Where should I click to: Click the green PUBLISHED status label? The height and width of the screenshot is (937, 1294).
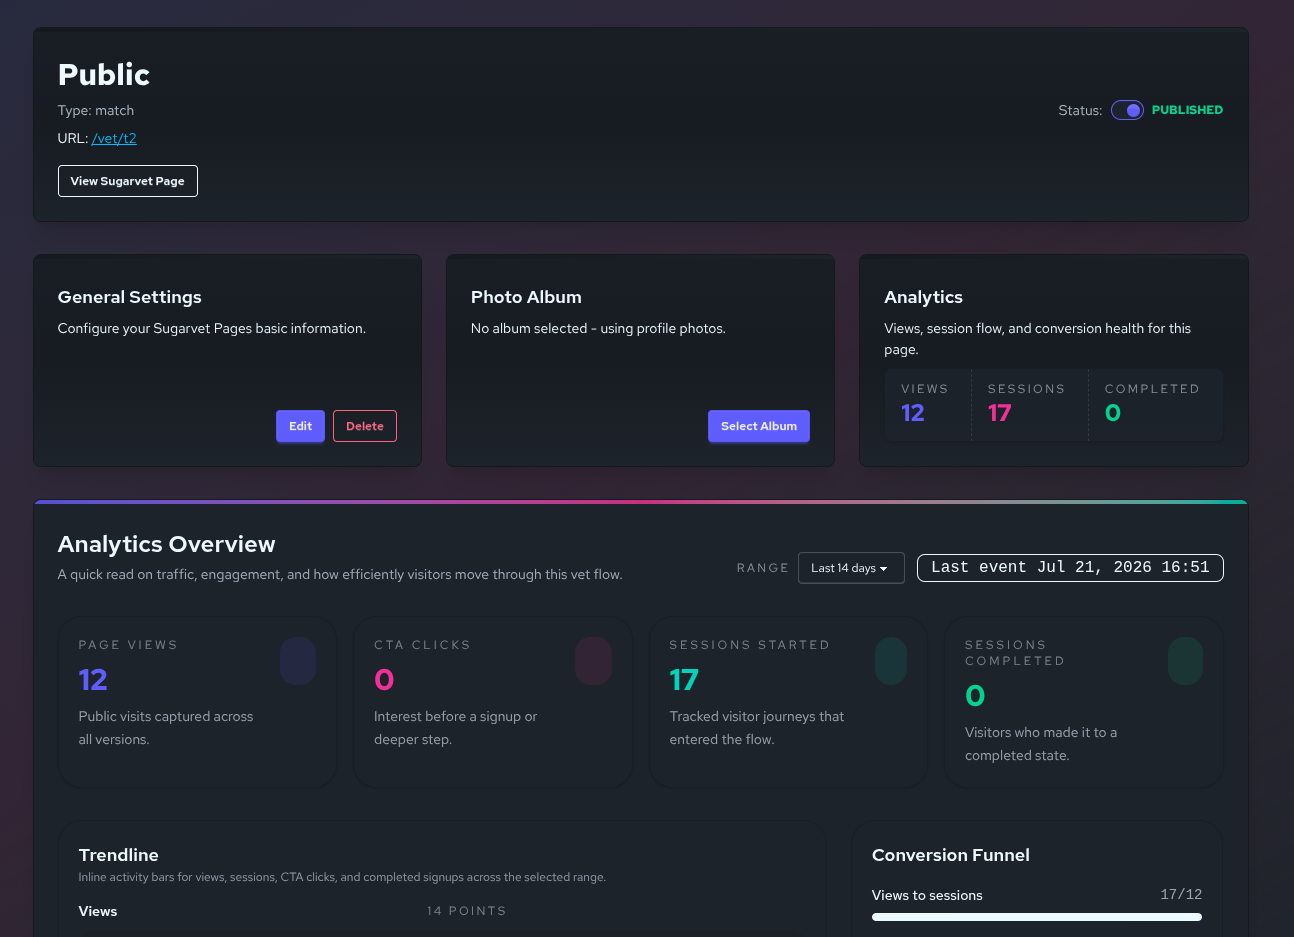[1187, 110]
